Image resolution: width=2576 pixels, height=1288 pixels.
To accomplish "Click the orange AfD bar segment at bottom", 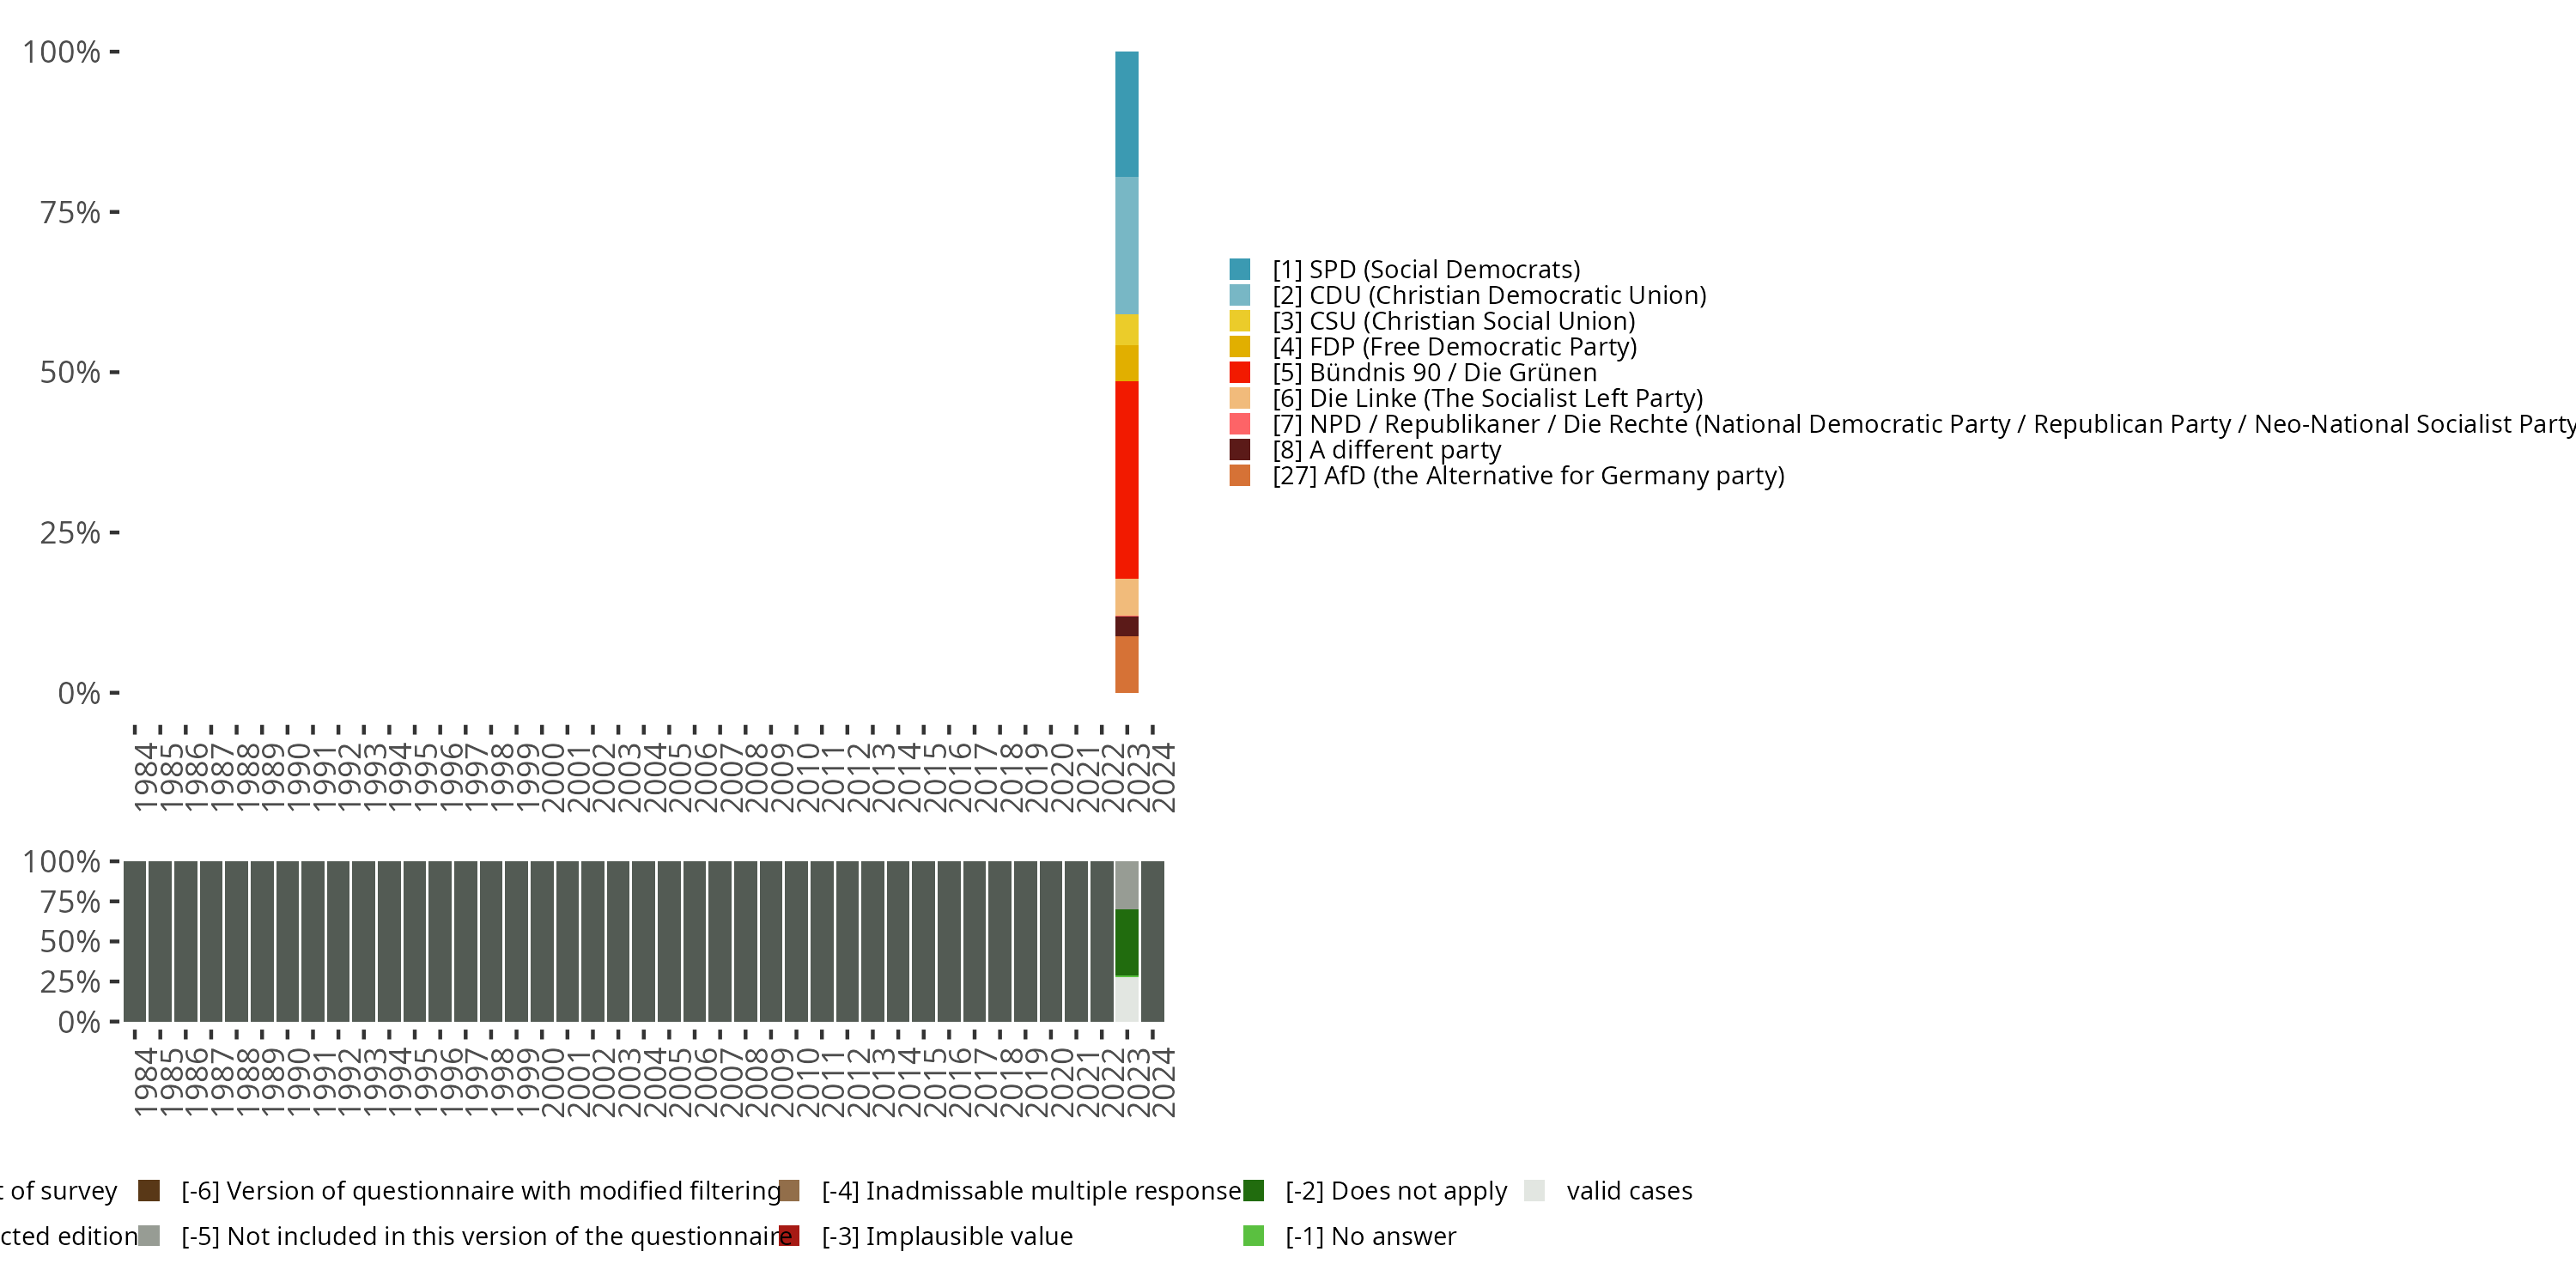I will tap(1126, 664).
